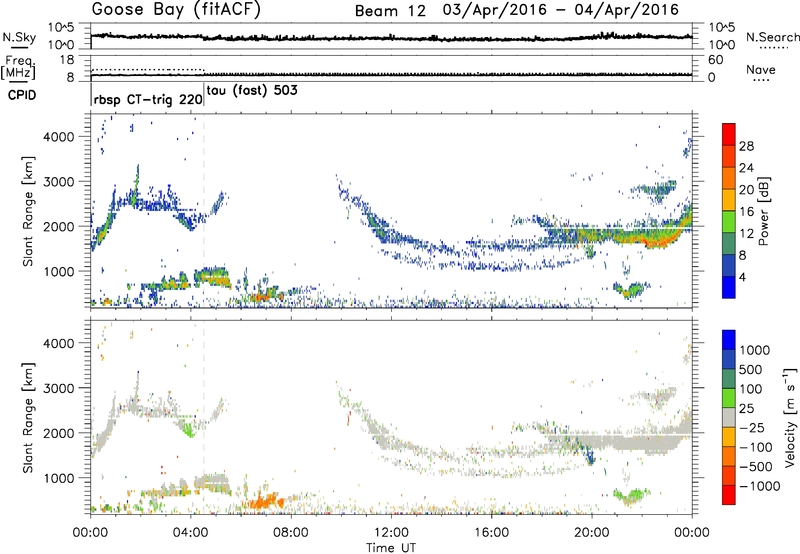
Task: Click the '28' value on Power color bar
Action: point(746,146)
